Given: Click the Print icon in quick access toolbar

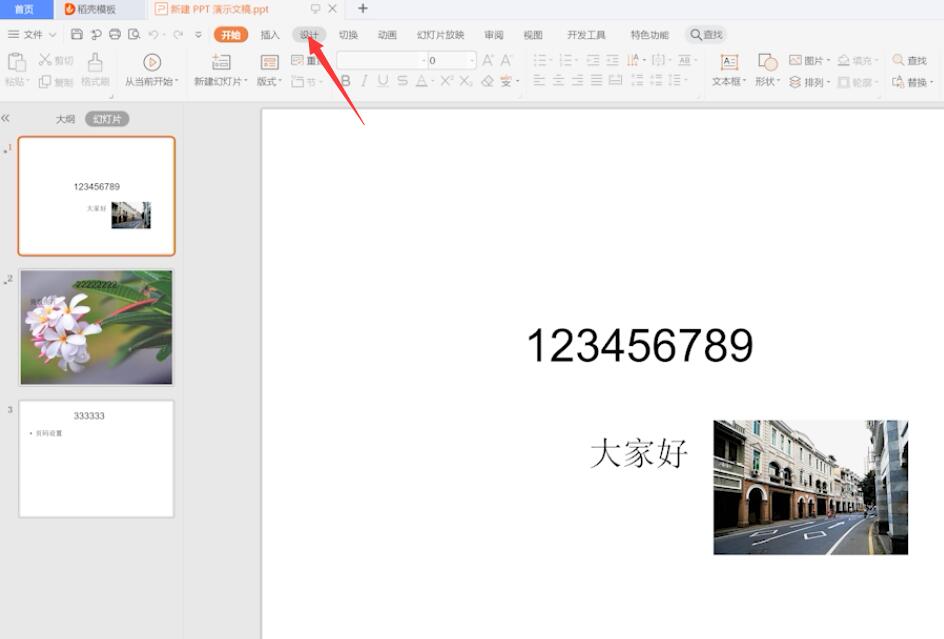Looking at the screenshot, I should 115,34.
